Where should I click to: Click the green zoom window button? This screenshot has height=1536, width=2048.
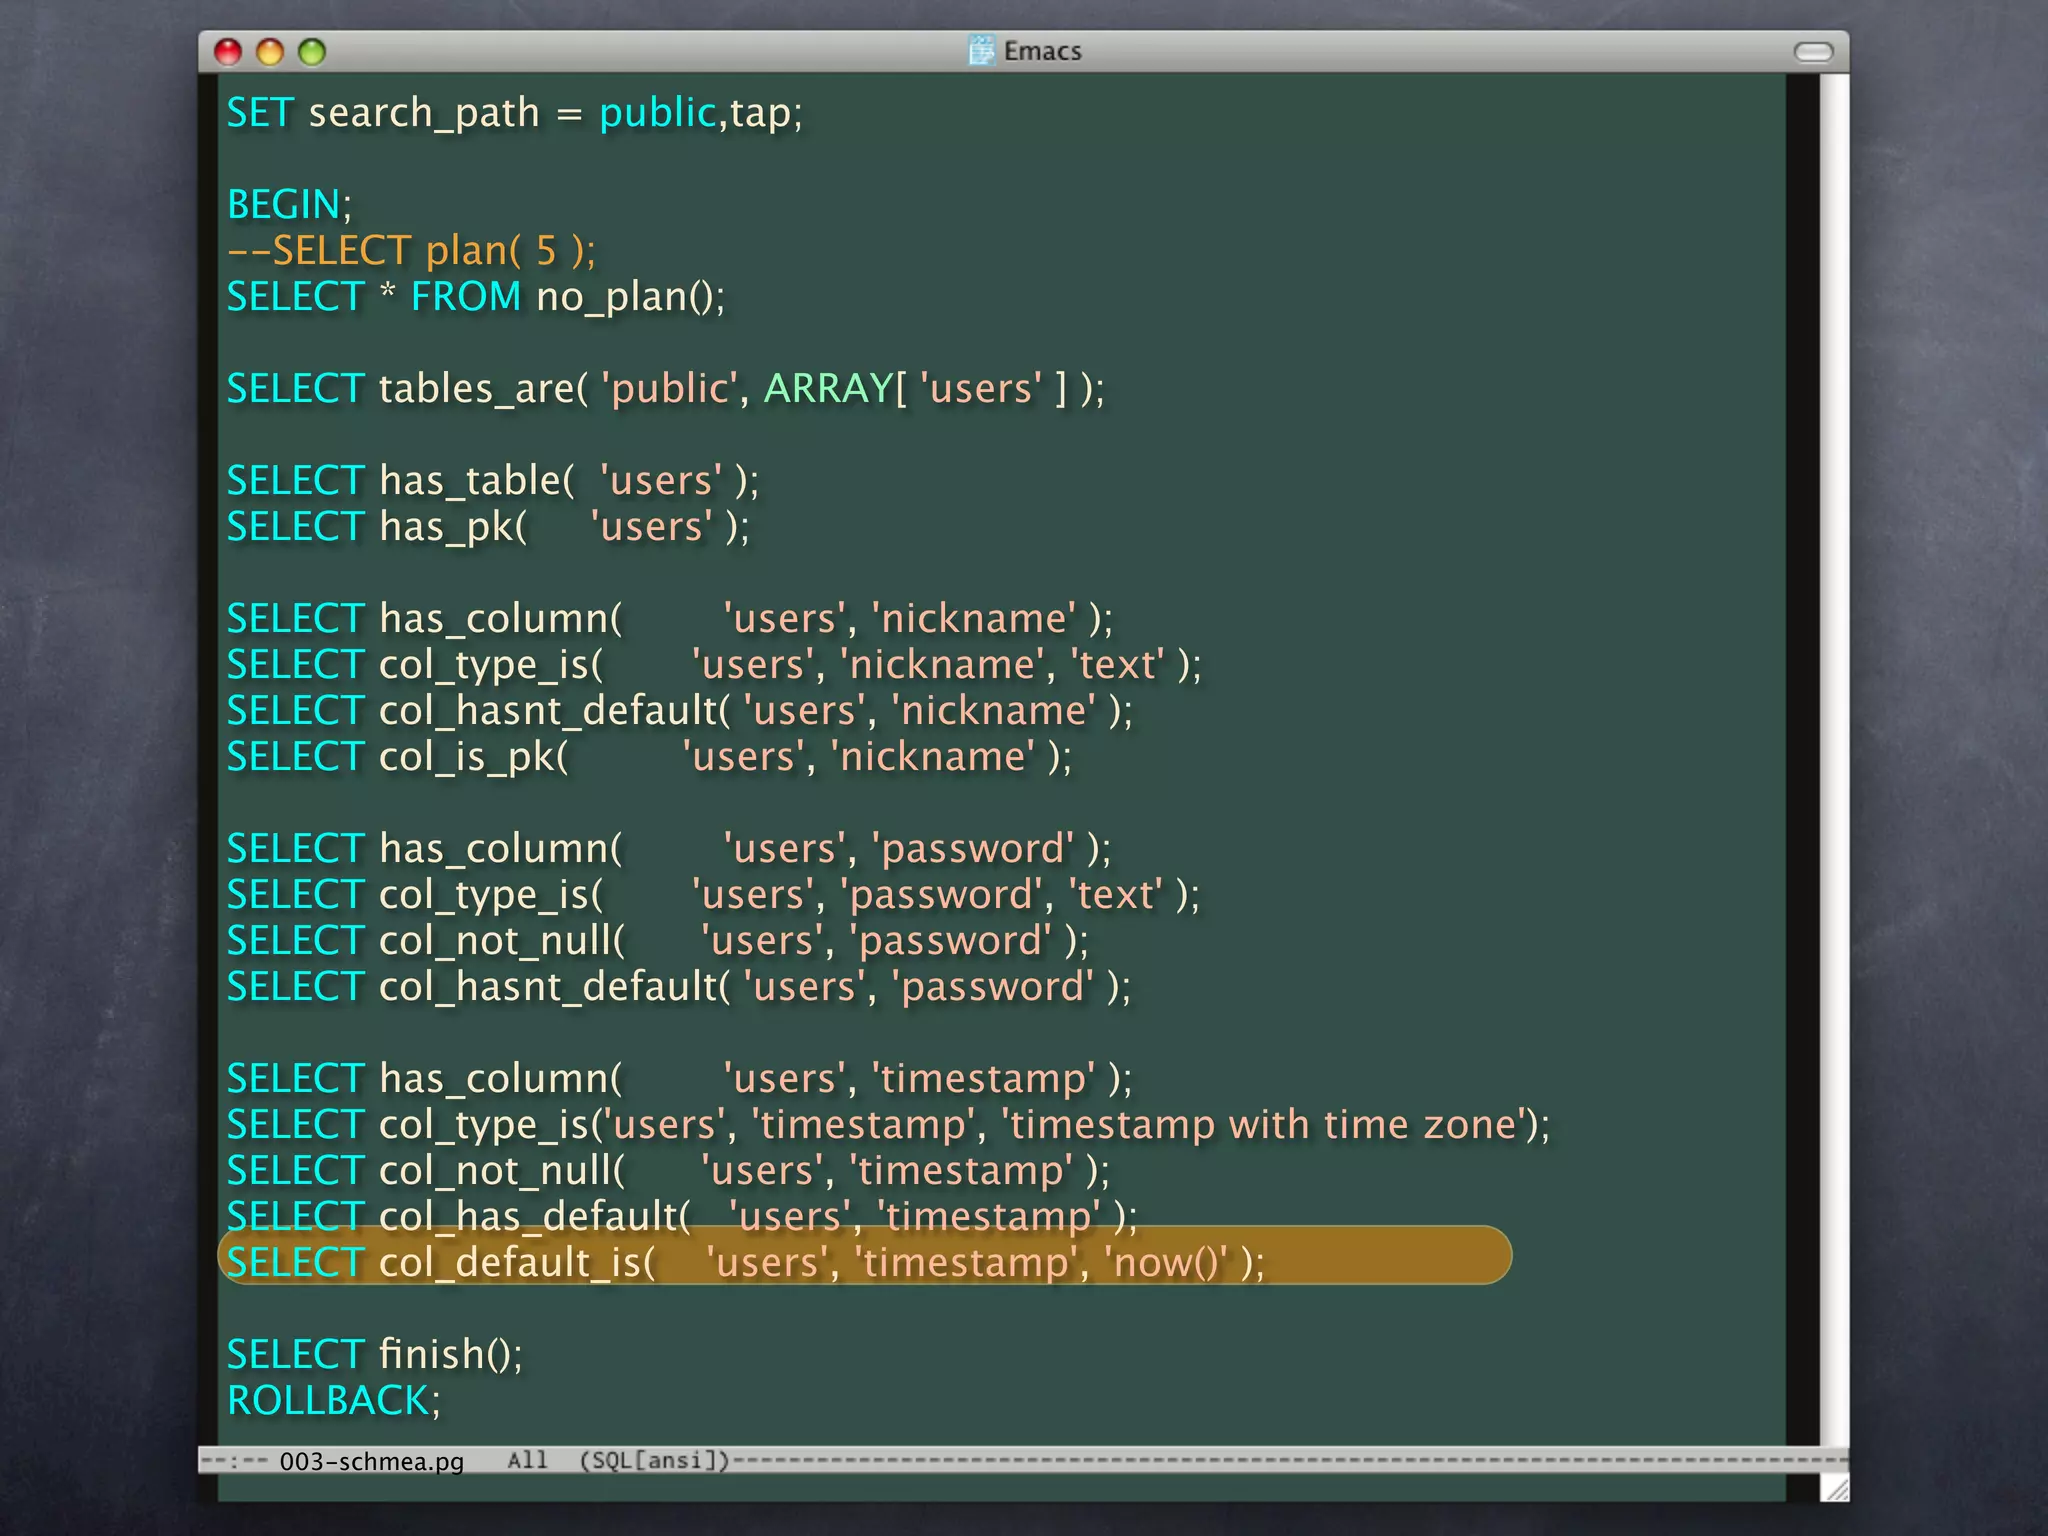[x=312, y=52]
